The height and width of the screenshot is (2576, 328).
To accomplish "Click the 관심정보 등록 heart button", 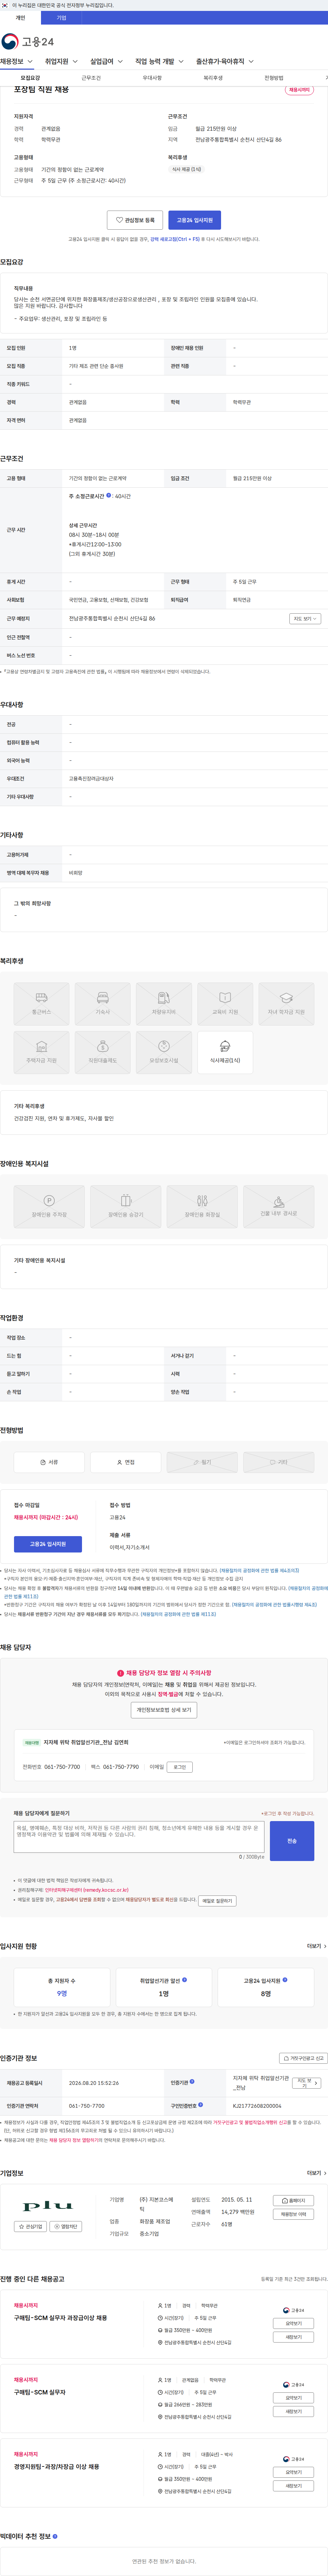I will tap(135, 220).
